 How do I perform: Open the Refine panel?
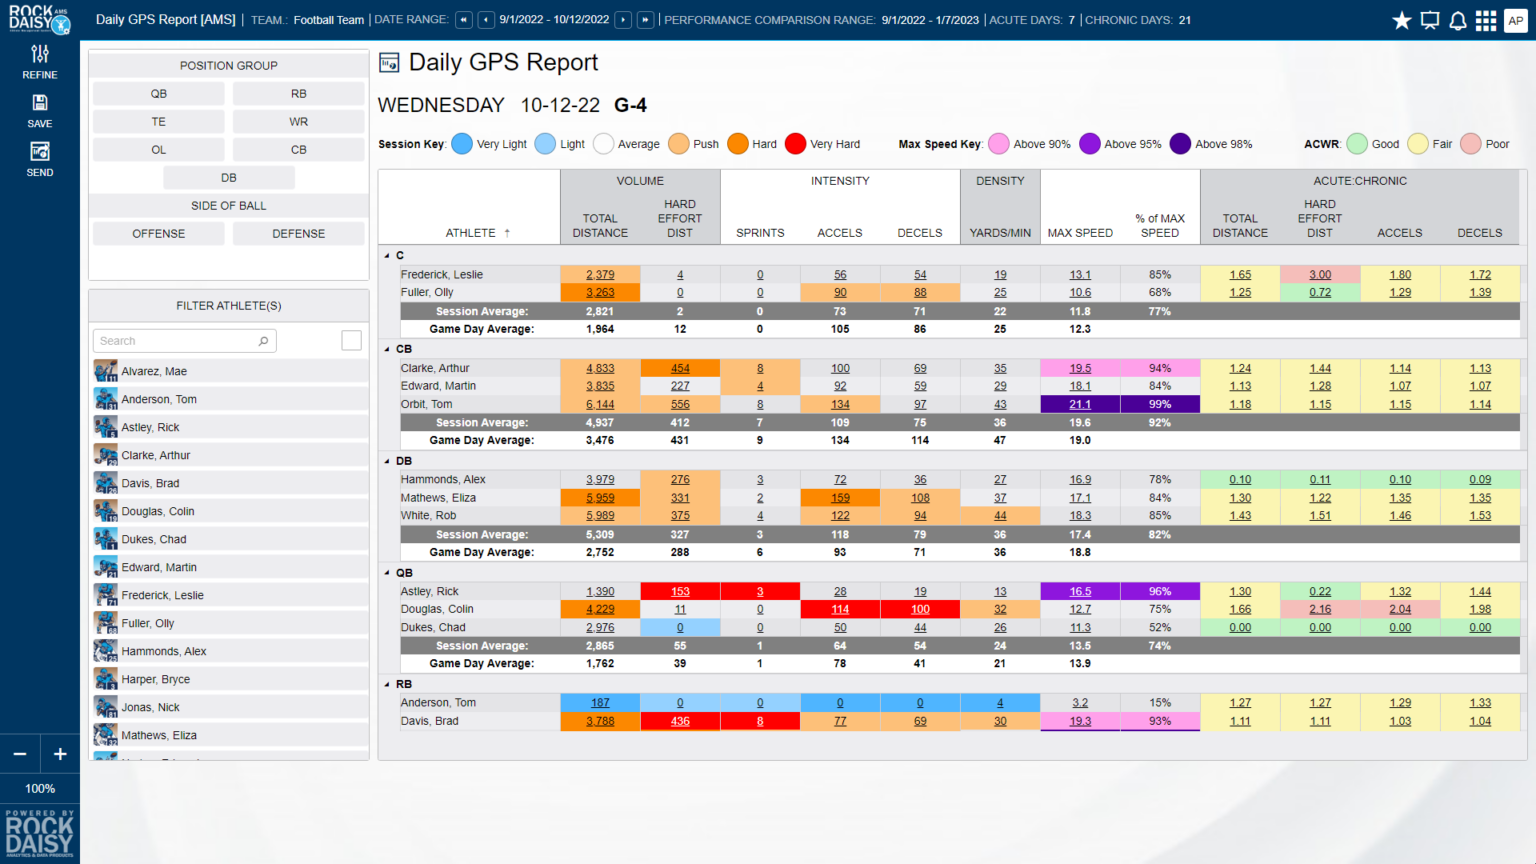click(x=40, y=62)
